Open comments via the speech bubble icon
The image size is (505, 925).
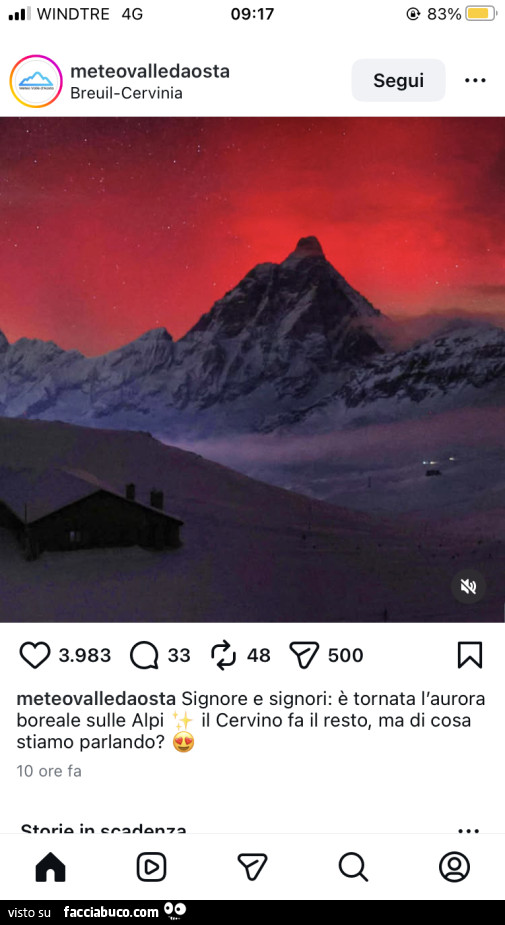[x=144, y=655]
